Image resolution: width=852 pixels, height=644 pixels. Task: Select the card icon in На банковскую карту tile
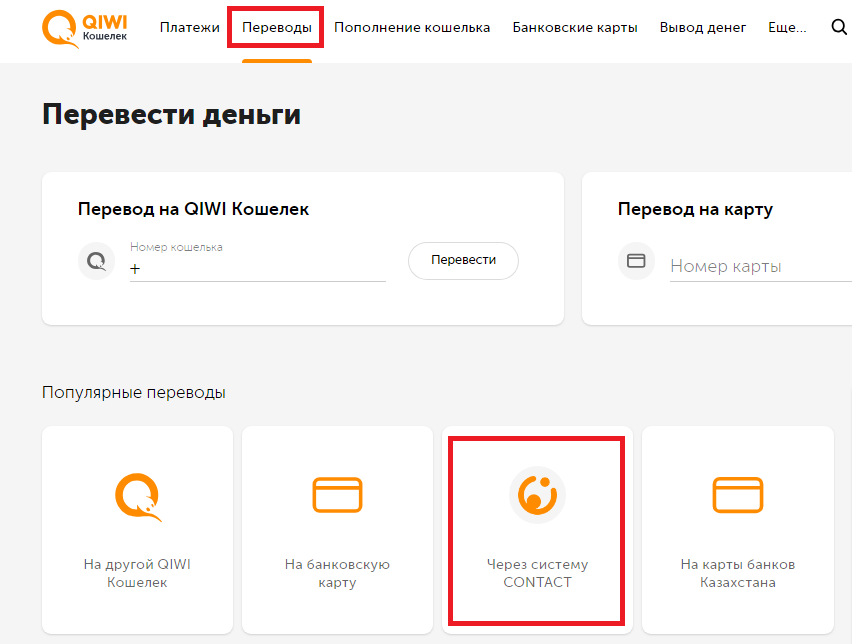pyautogui.click(x=337, y=495)
